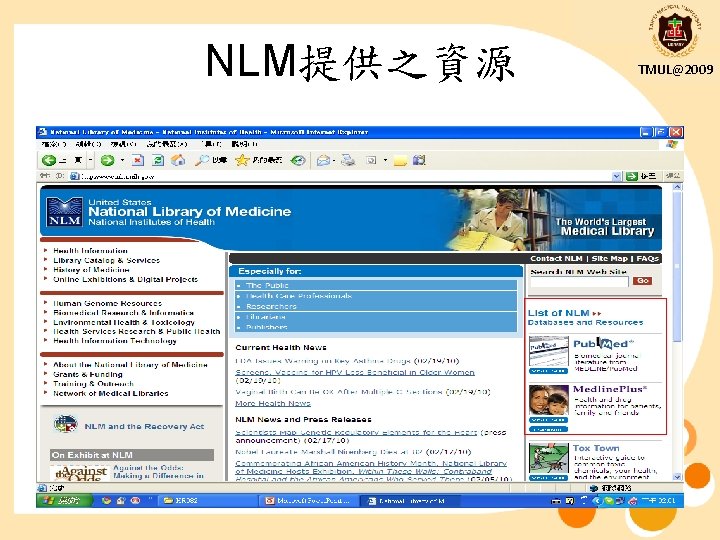Click the page scrollbar up arrow

(677, 187)
